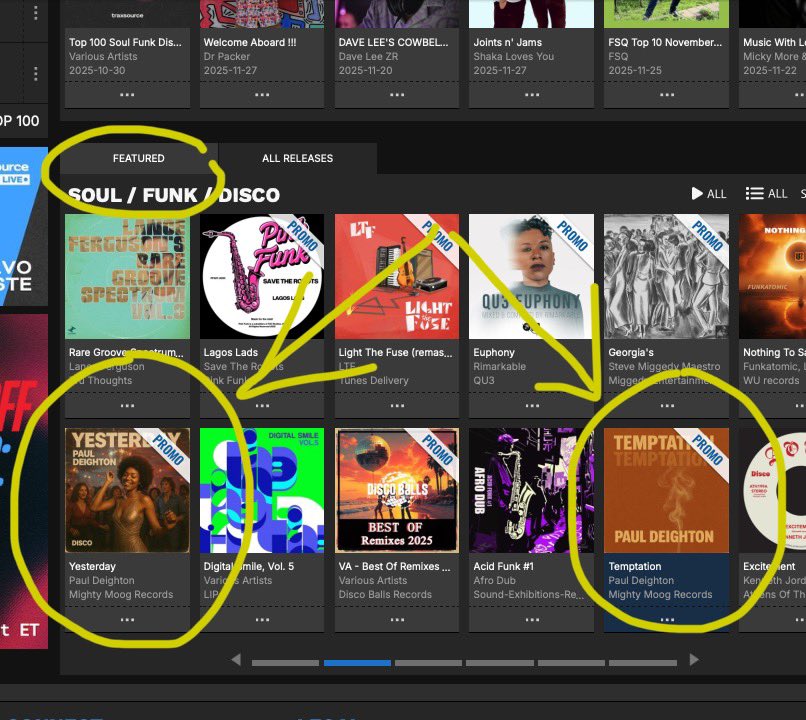Open Light The Fuse cover art
The image size is (806, 720).
tap(397, 276)
